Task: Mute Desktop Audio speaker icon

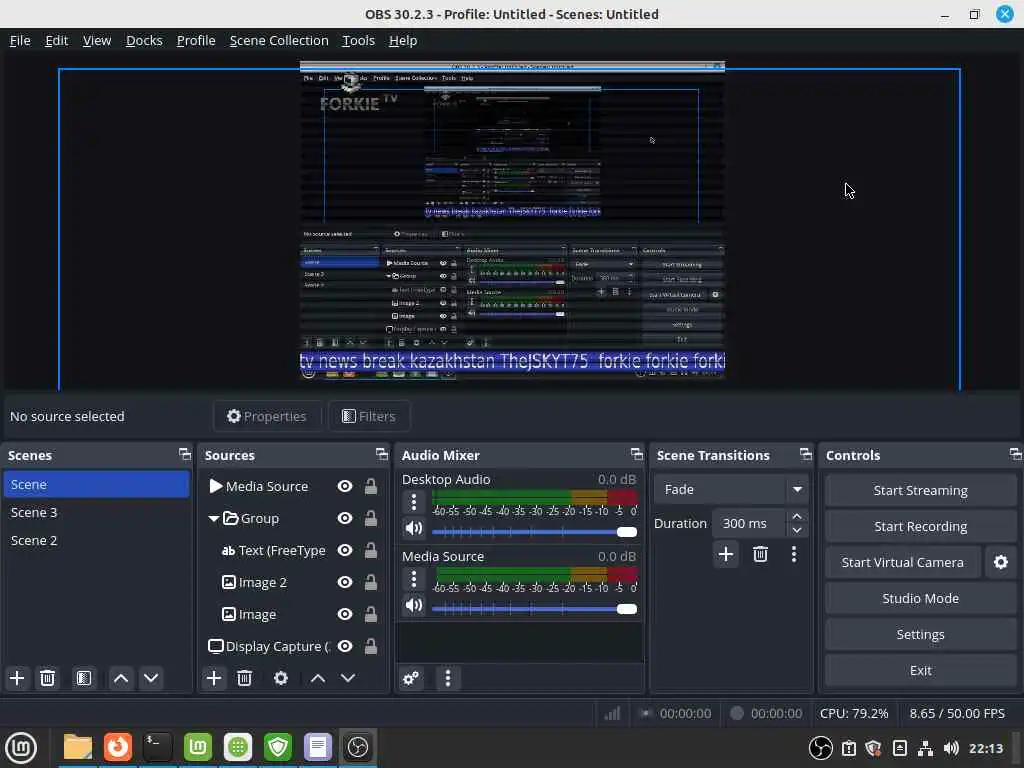Action: [413, 528]
